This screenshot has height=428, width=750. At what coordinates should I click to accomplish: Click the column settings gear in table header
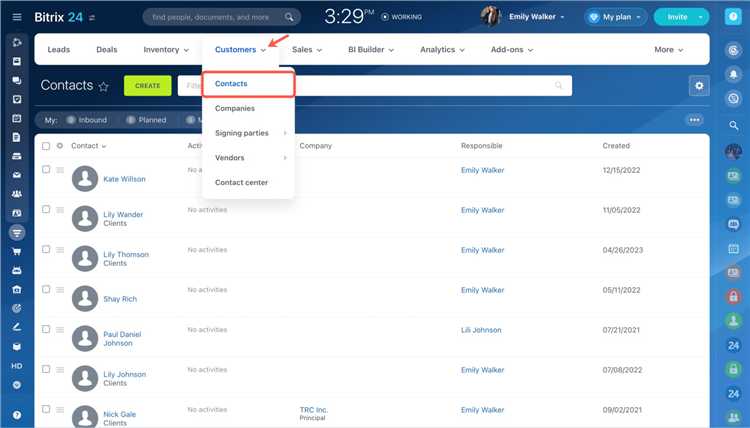60,146
